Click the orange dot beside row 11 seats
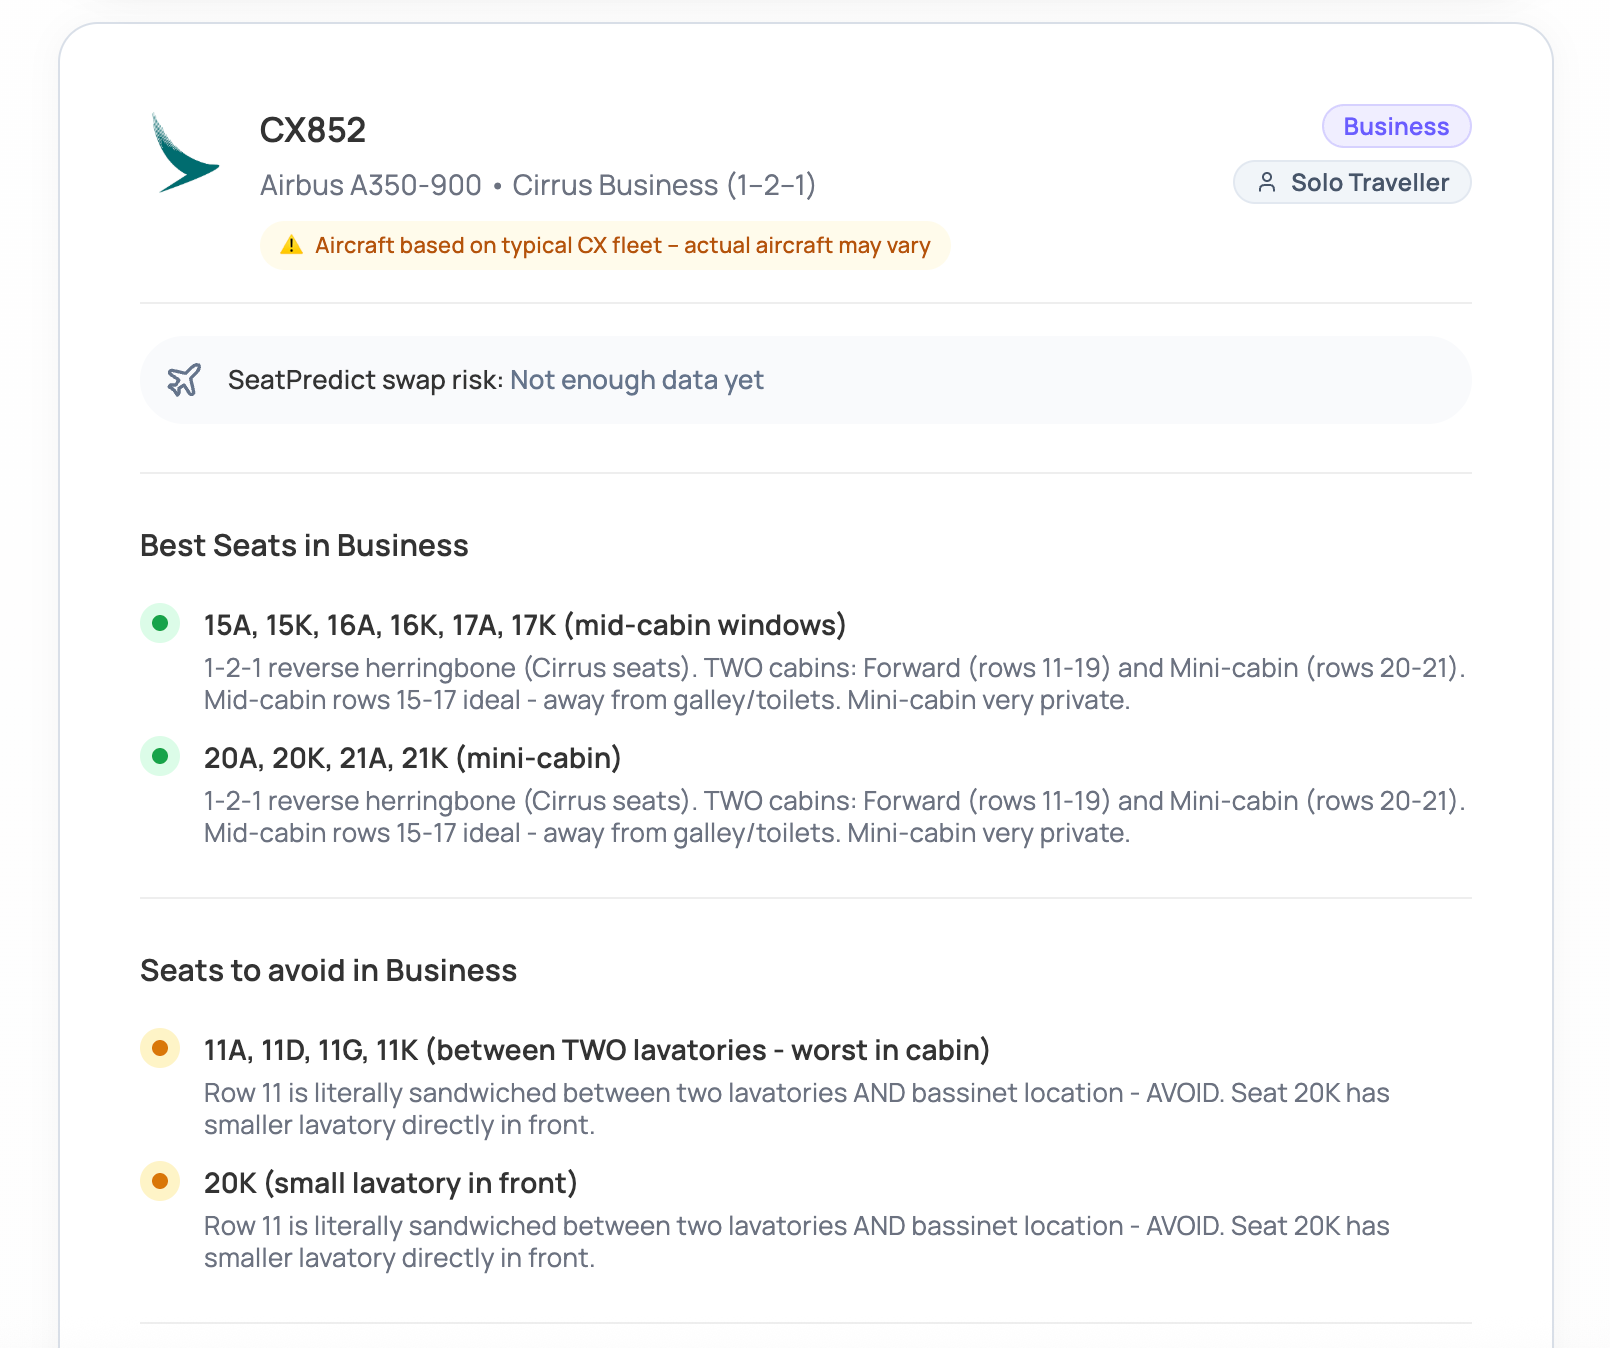1610x1348 pixels. point(160,1049)
